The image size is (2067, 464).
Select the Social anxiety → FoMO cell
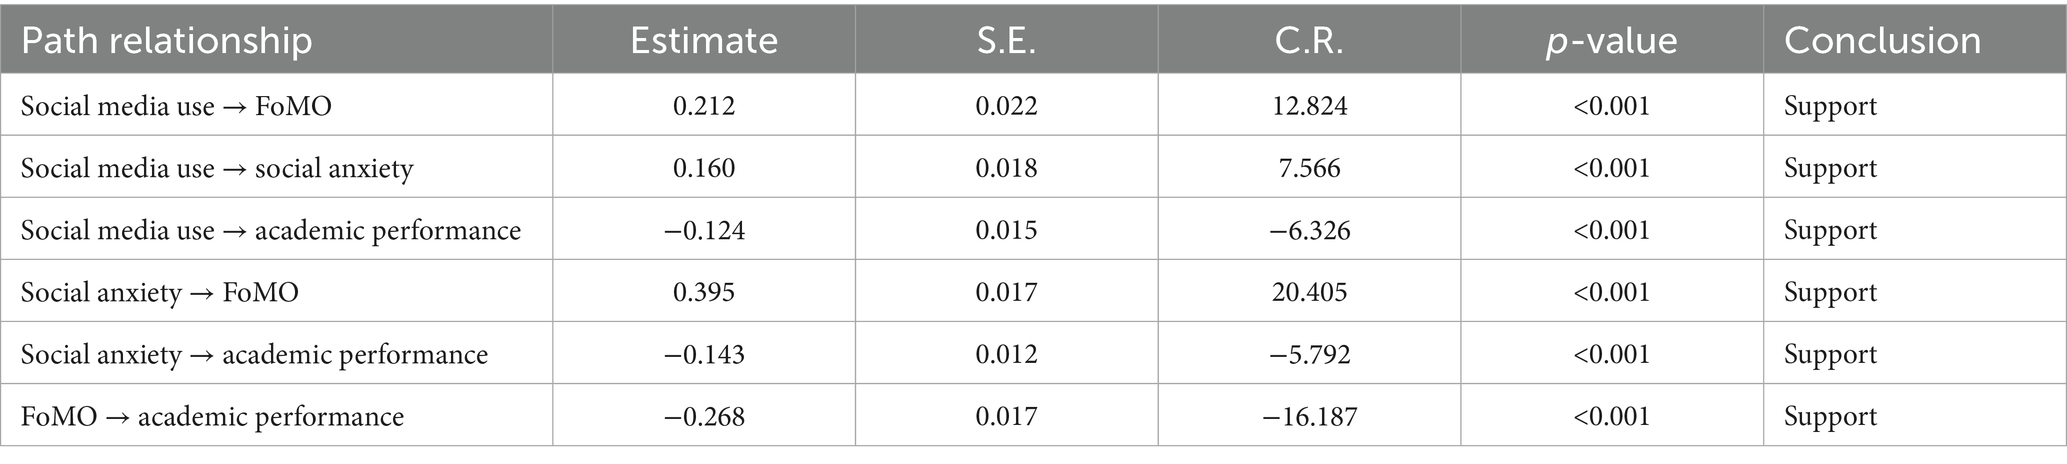click(x=160, y=292)
